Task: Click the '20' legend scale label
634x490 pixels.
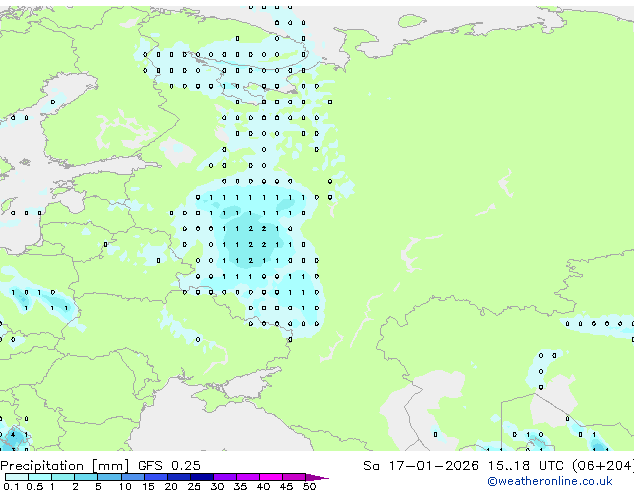Action: (171, 486)
